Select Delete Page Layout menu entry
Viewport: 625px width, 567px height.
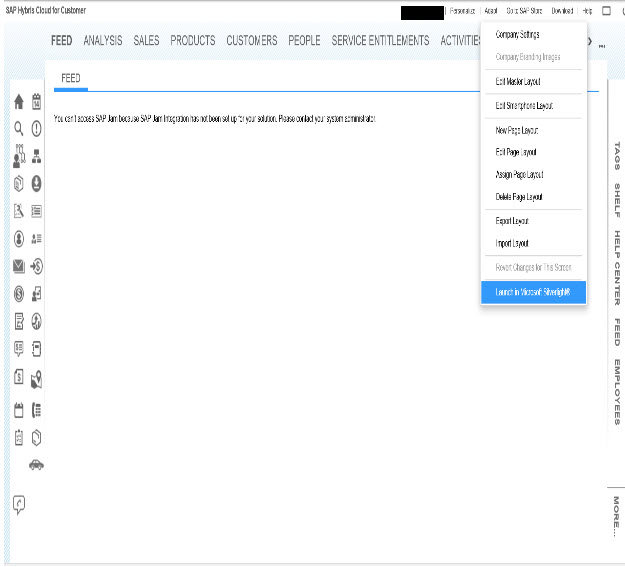533,197
